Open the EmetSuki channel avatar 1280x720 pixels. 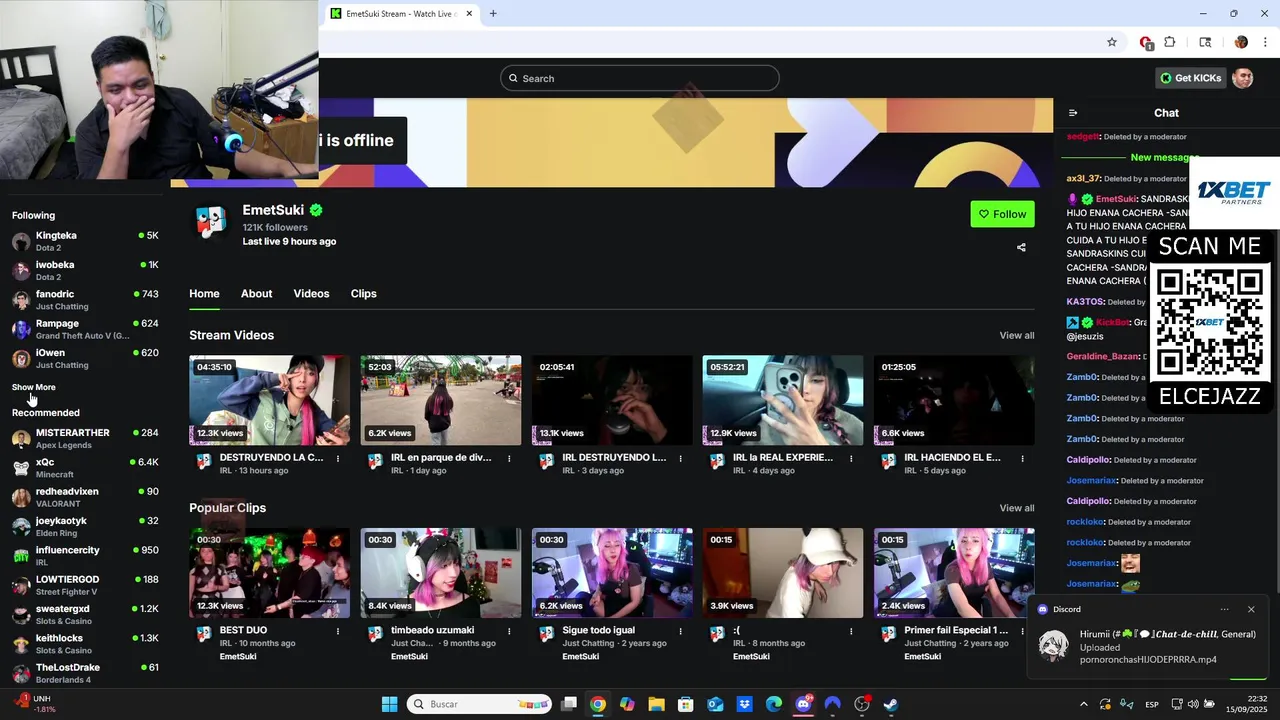(x=211, y=221)
